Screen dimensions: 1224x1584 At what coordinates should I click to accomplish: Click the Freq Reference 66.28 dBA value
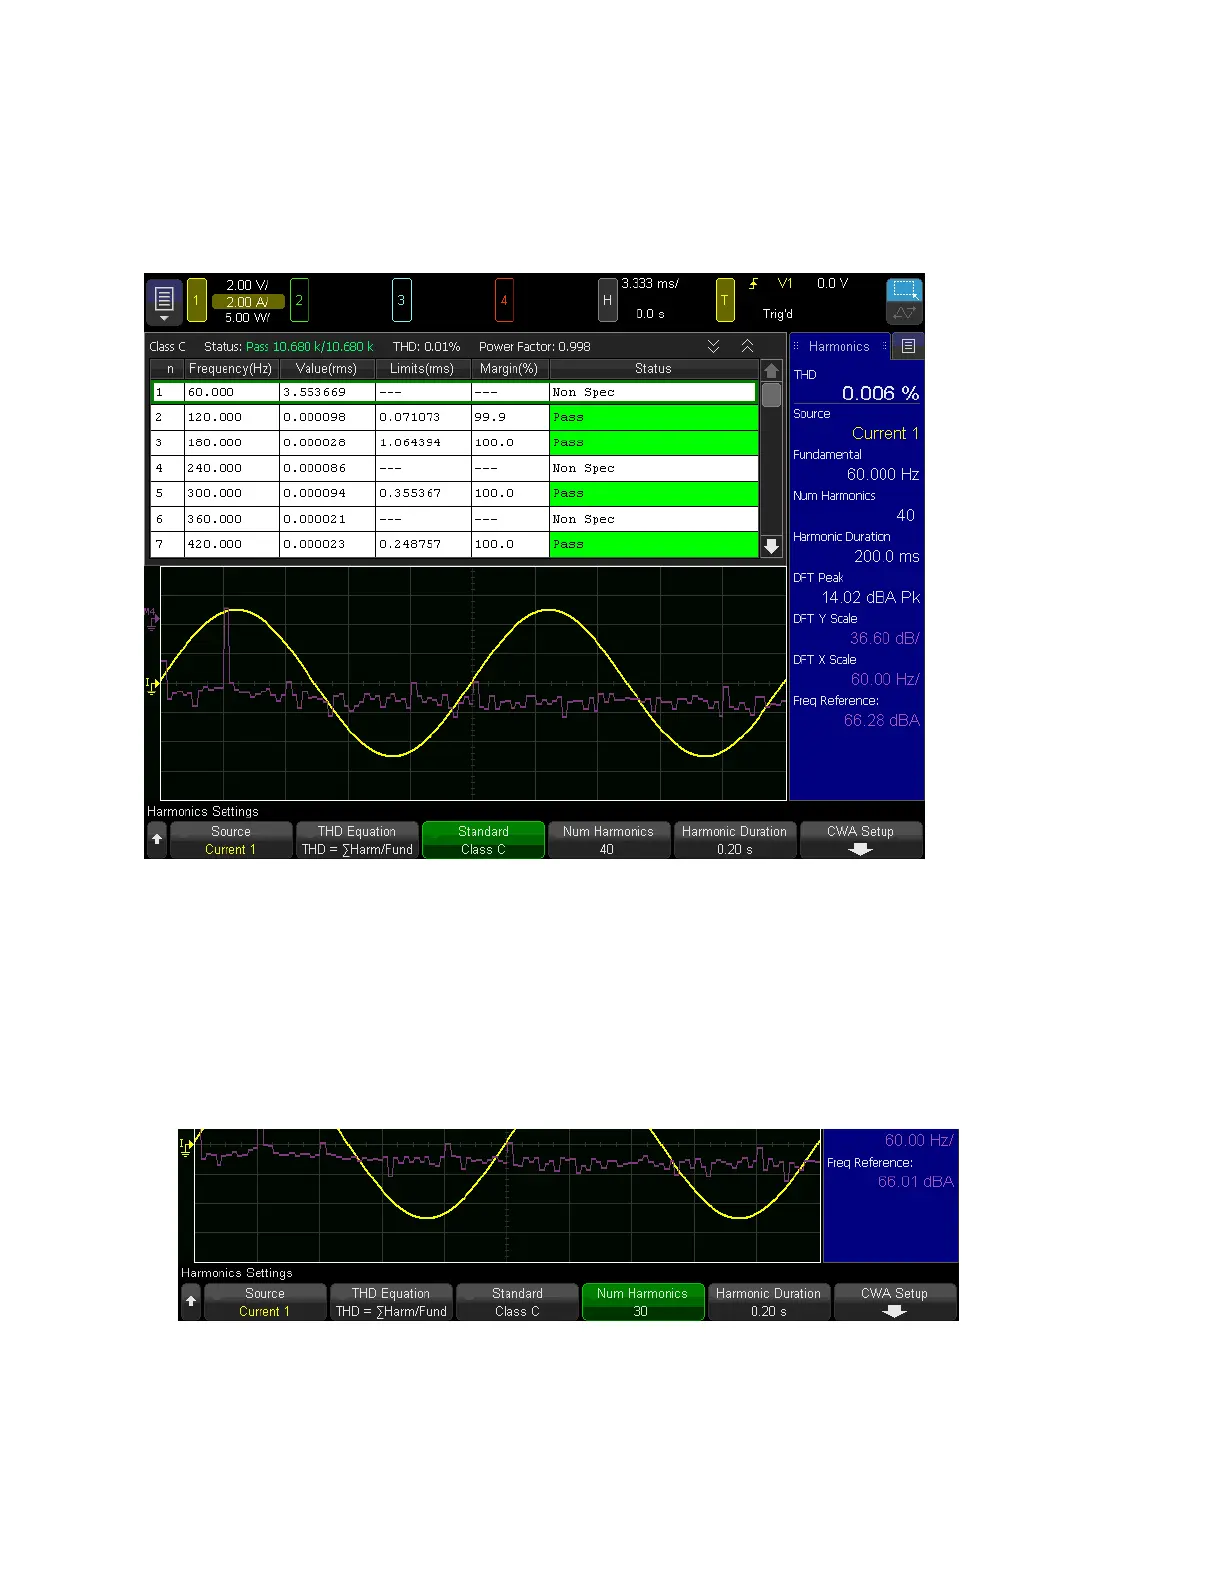pyautogui.click(x=881, y=720)
